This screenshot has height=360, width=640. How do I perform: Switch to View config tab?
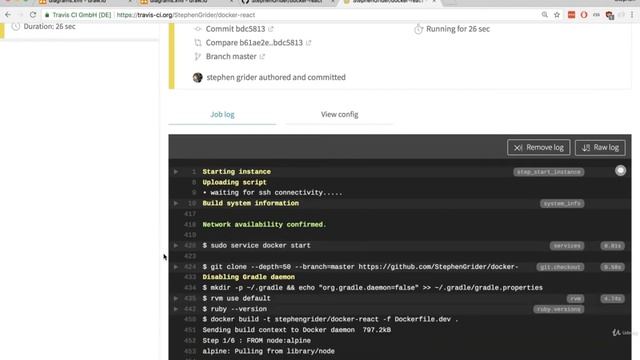point(340,115)
